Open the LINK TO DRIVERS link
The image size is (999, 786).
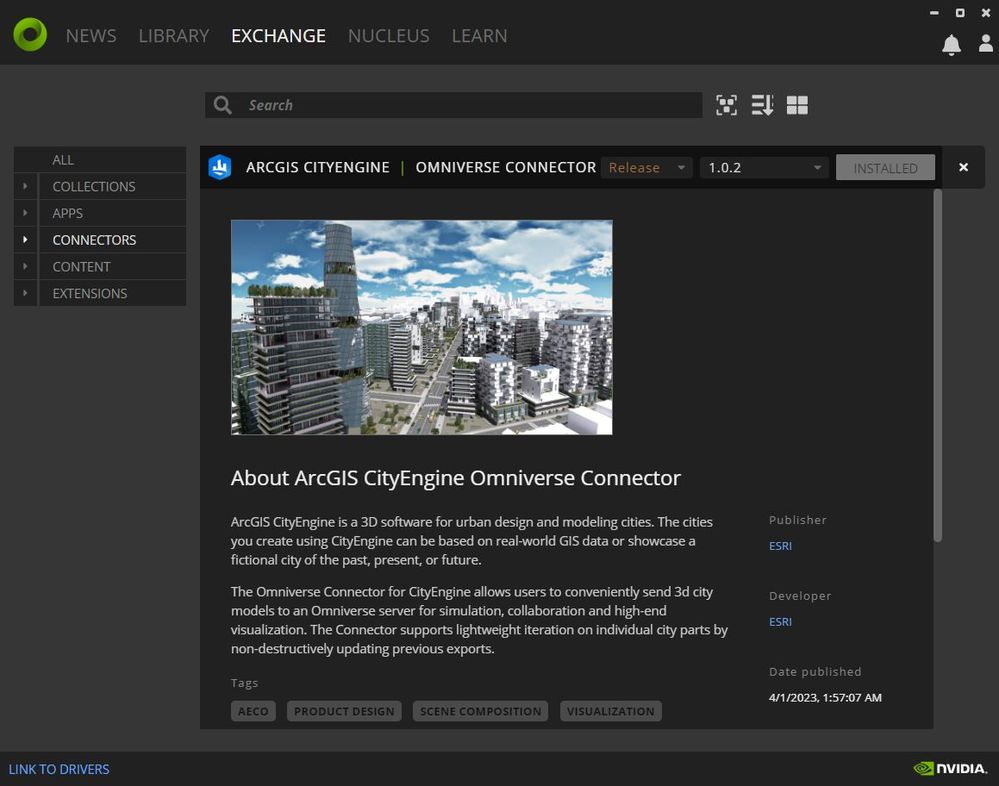pos(59,769)
